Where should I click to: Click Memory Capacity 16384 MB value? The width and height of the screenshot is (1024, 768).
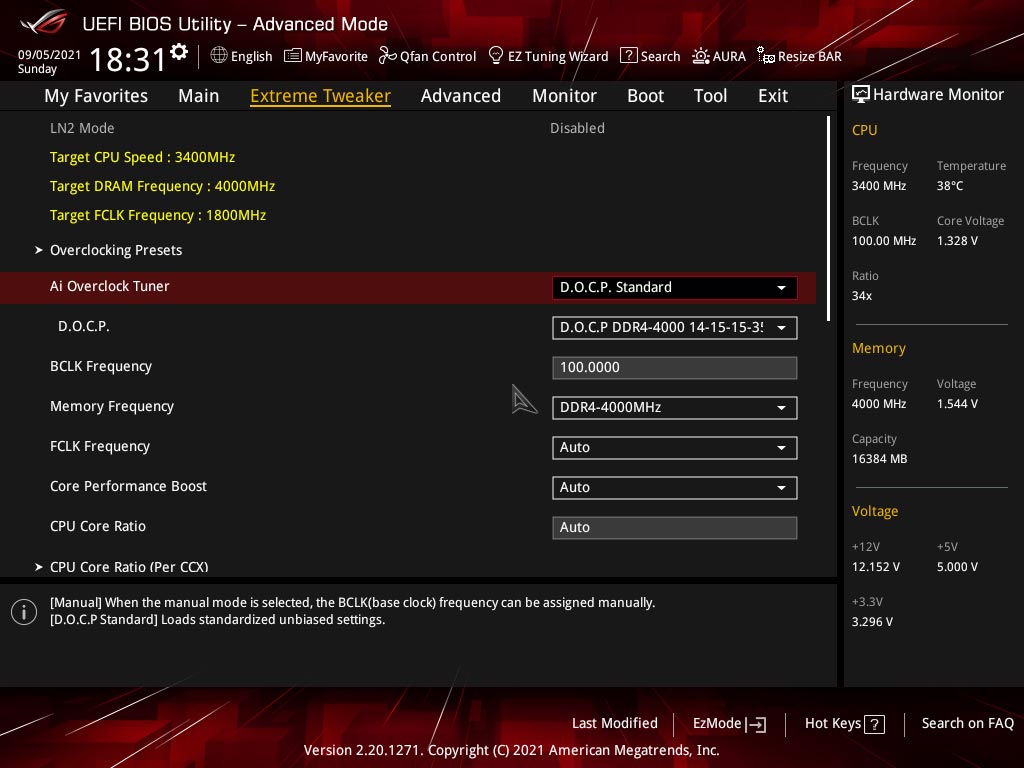(x=879, y=459)
